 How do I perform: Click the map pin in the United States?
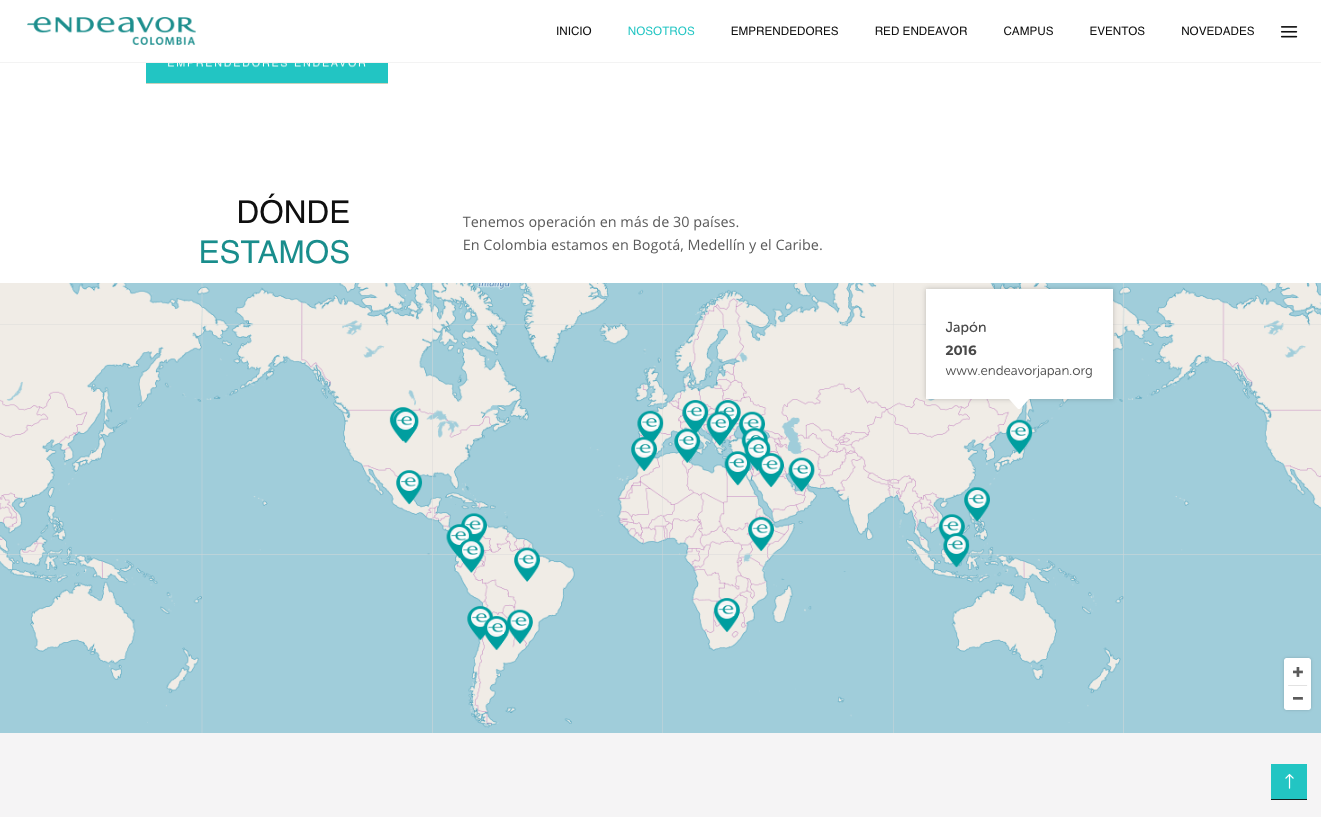click(x=404, y=423)
